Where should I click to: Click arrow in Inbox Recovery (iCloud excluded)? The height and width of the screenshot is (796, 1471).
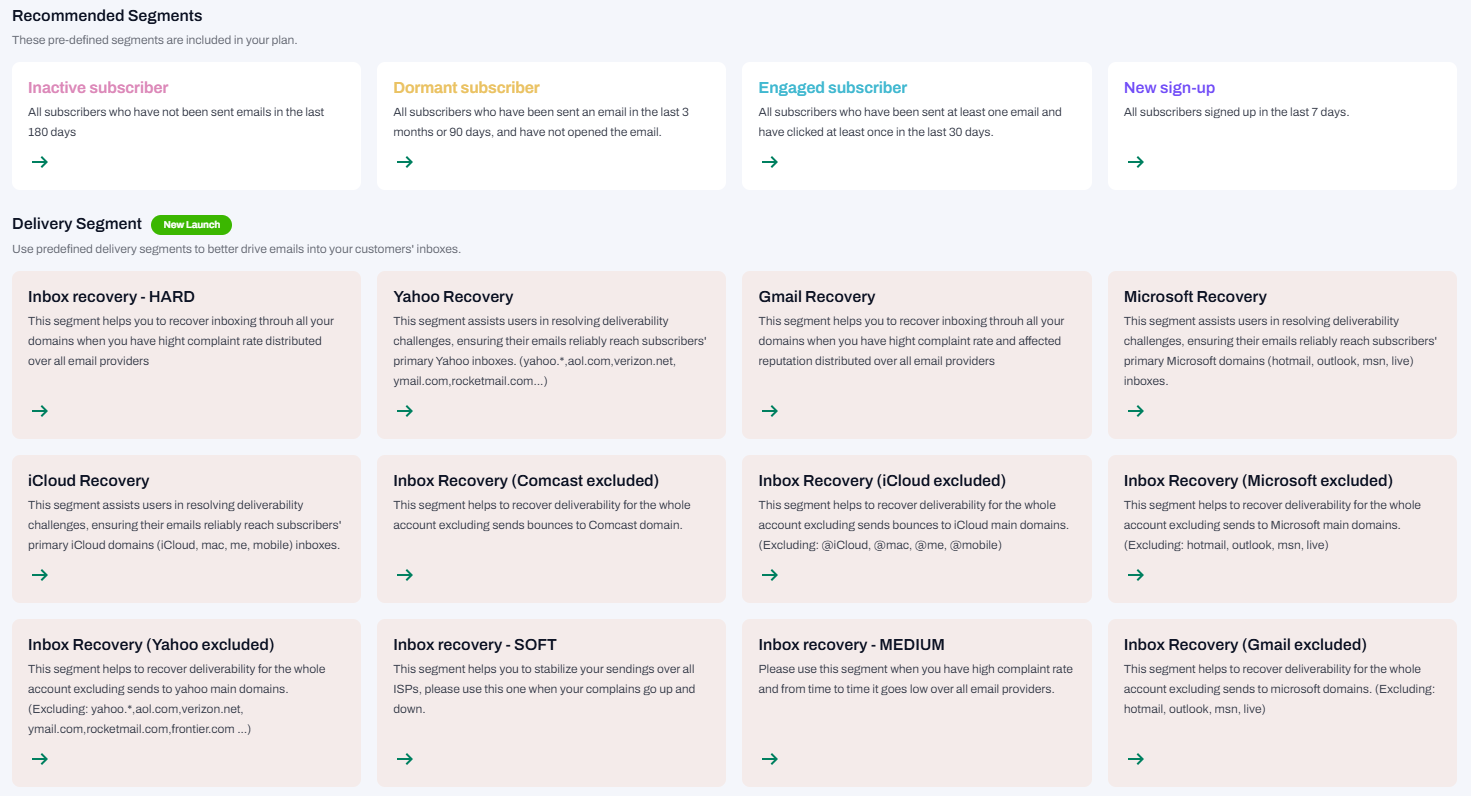[x=769, y=575]
